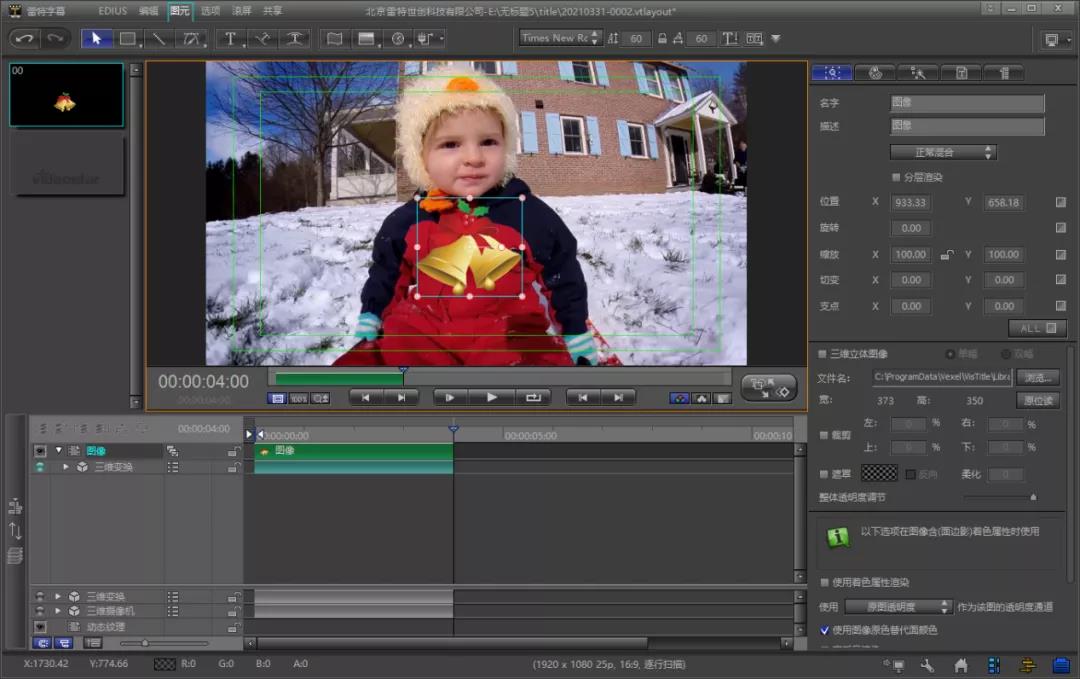This screenshot has height=679, width=1080.
Task: Click the position X field 933.33
Action: click(x=911, y=202)
